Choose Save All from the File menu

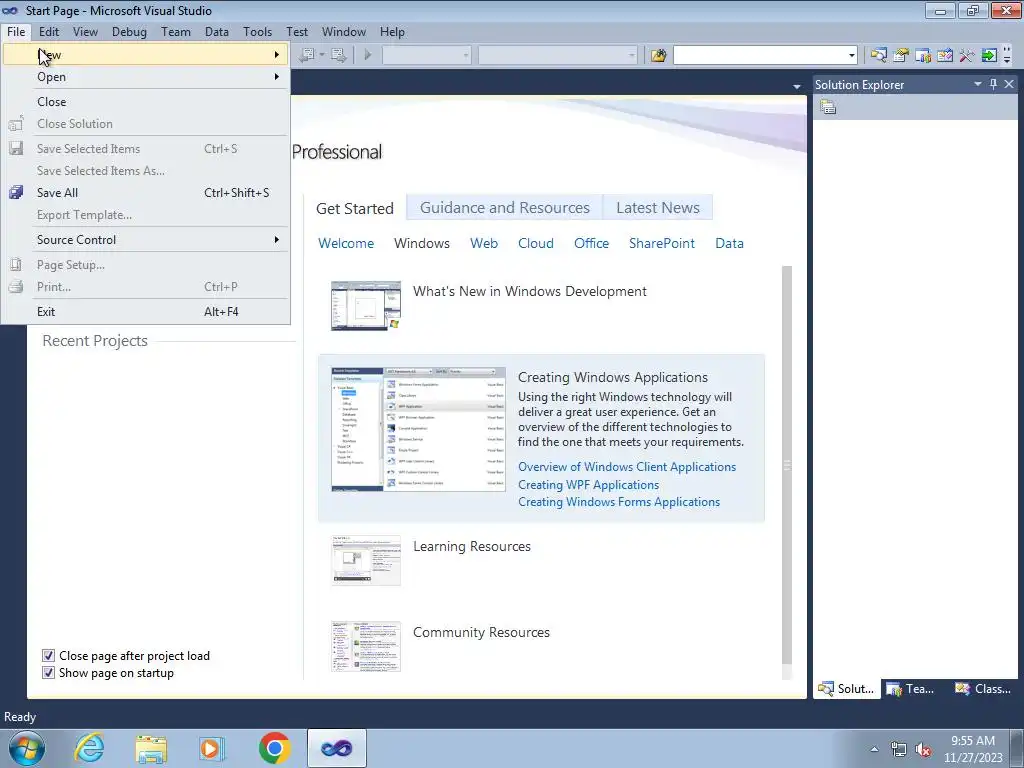[x=146, y=193]
